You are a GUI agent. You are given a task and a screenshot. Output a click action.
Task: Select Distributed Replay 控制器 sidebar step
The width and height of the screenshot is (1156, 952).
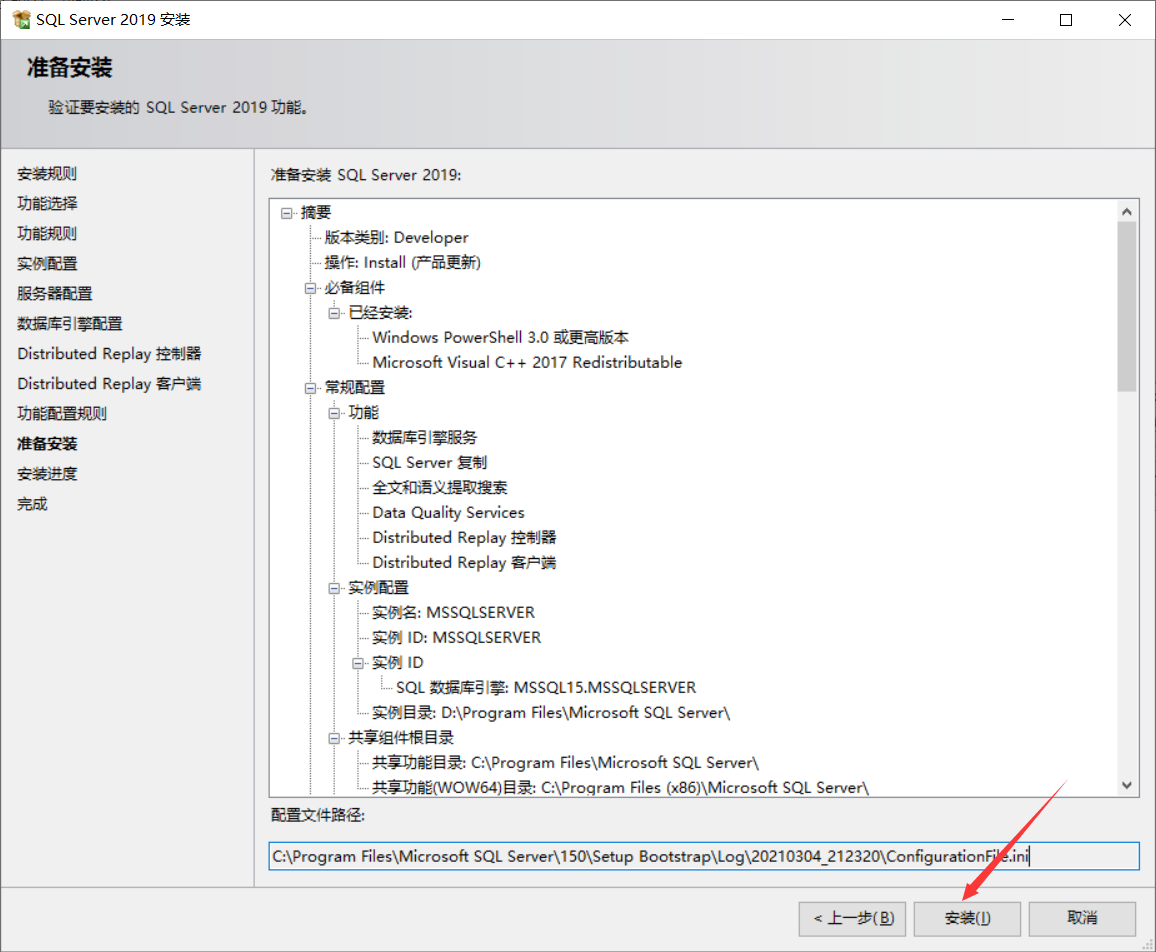point(109,354)
